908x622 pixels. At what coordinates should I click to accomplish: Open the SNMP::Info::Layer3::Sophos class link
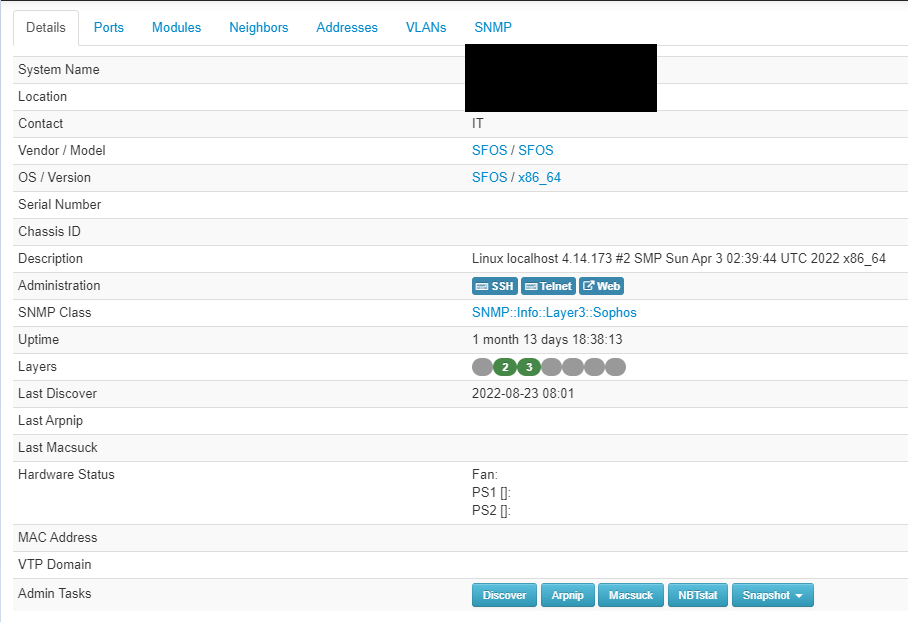click(x=554, y=312)
